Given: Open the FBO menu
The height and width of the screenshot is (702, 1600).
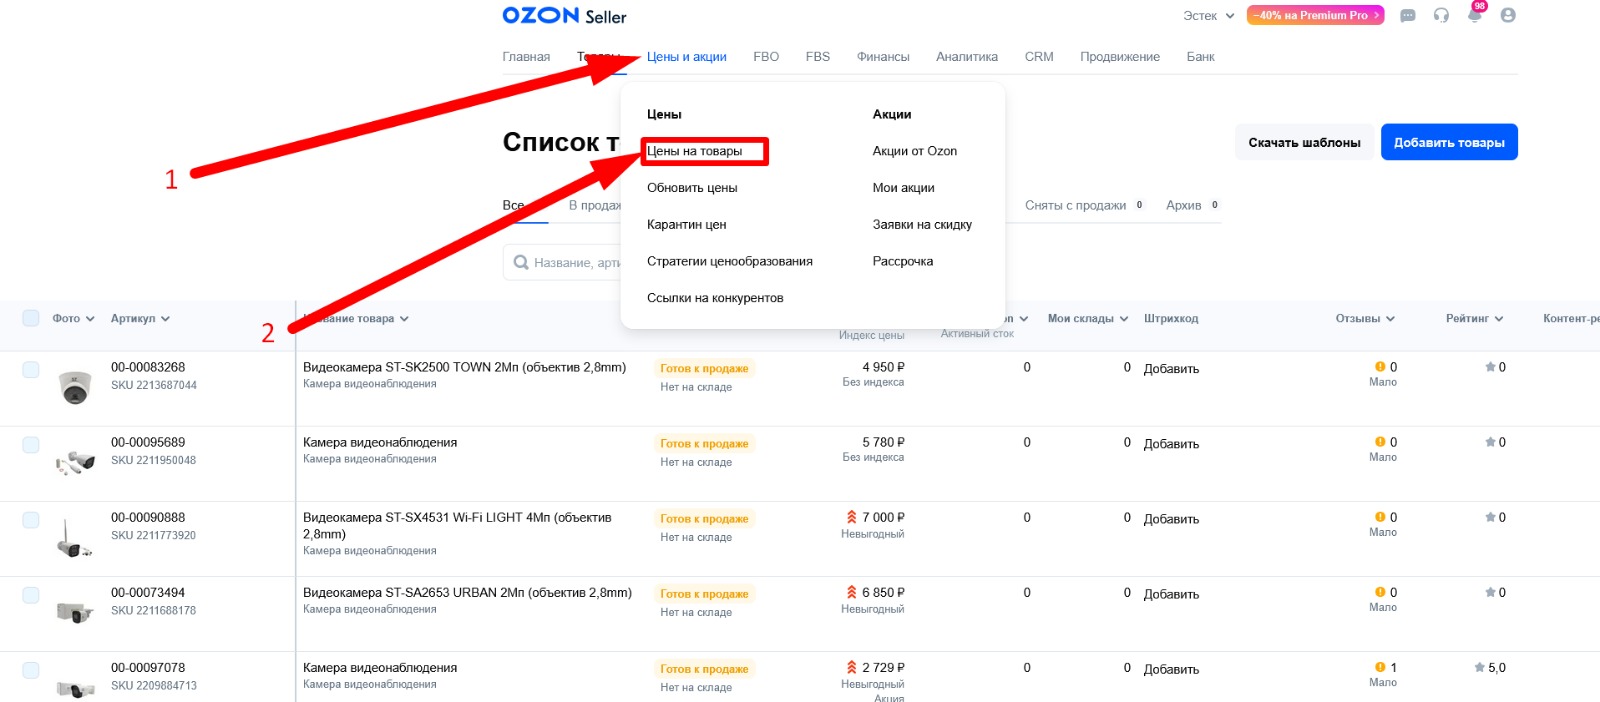Looking at the screenshot, I should pos(766,57).
